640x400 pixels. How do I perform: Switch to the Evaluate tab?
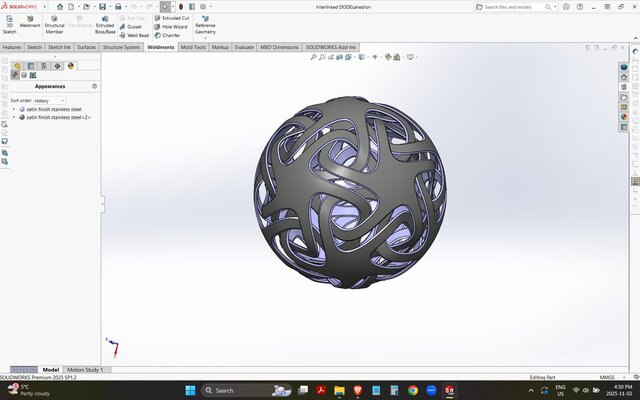(x=244, y=47)
